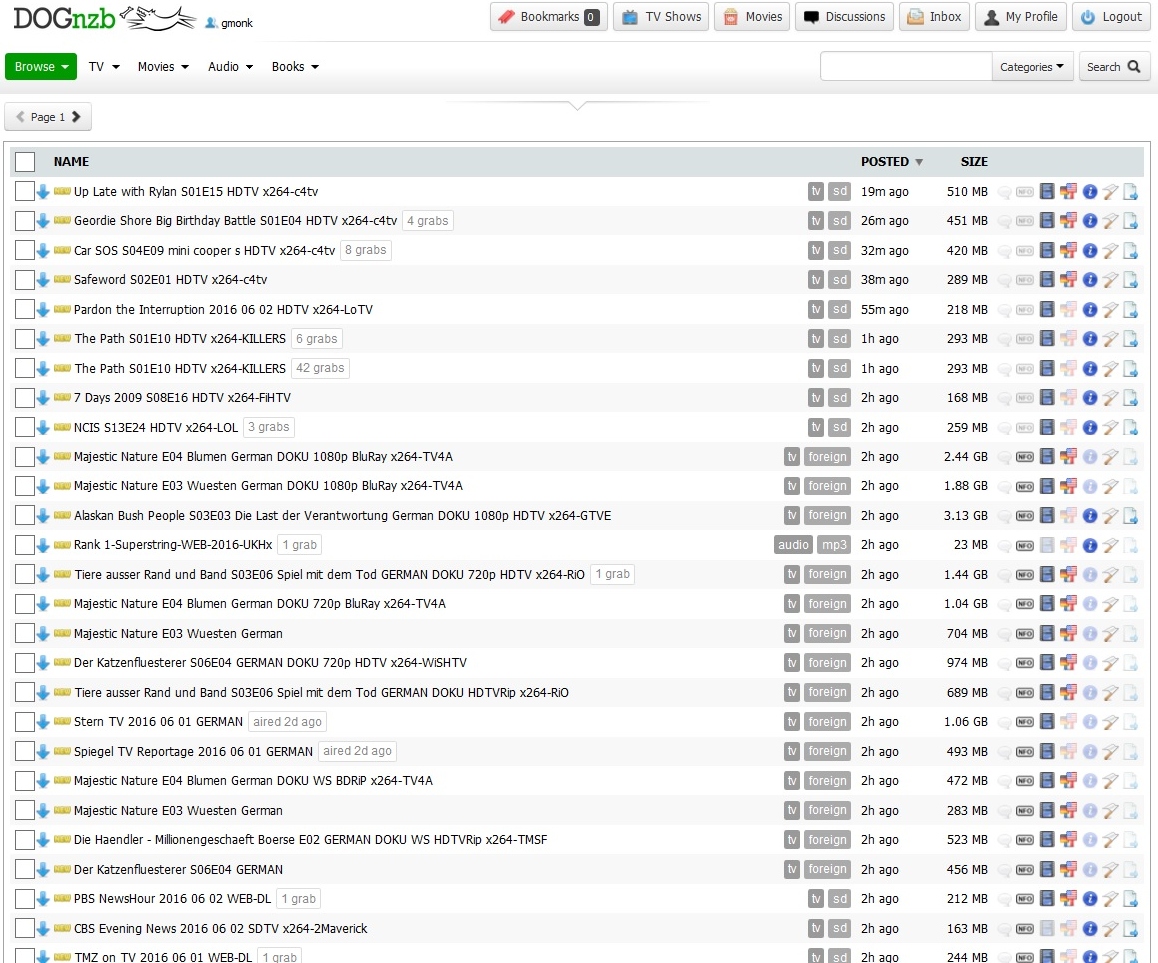1158x963 pixels.
Task: Go to next page arrow
Action: (x=76, y=117)
